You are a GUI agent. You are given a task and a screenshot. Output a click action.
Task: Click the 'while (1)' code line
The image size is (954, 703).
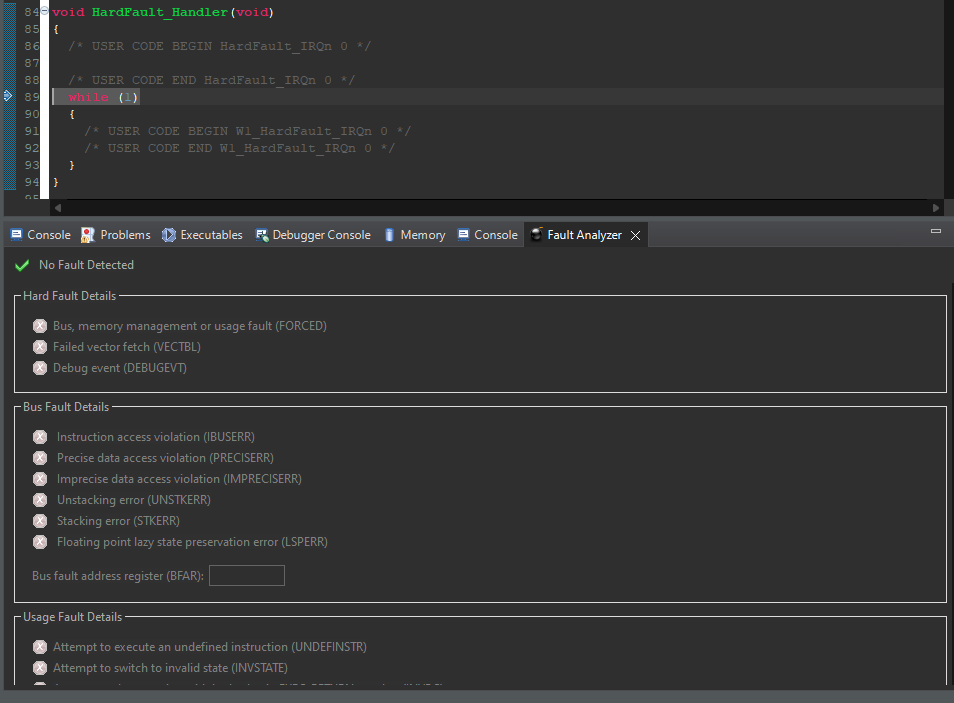tap(103, 97)
